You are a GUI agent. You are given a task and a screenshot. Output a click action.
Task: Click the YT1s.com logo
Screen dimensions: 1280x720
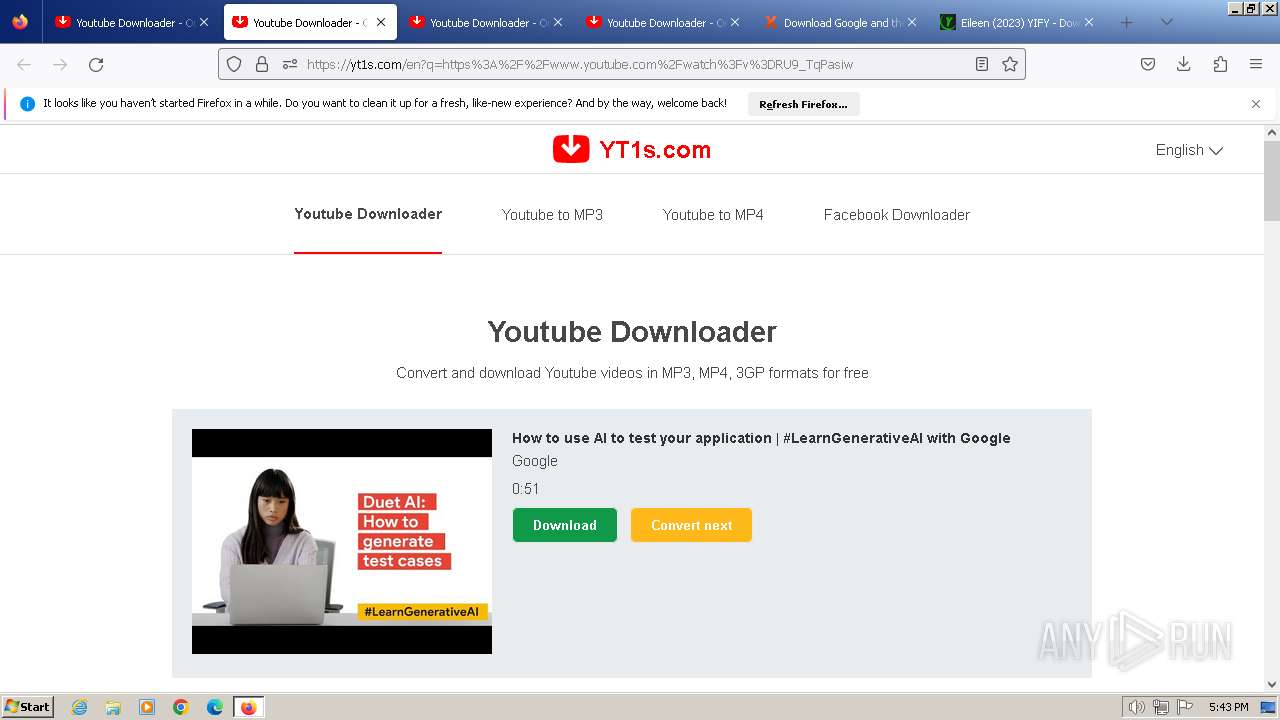click(x=632, y=149)
